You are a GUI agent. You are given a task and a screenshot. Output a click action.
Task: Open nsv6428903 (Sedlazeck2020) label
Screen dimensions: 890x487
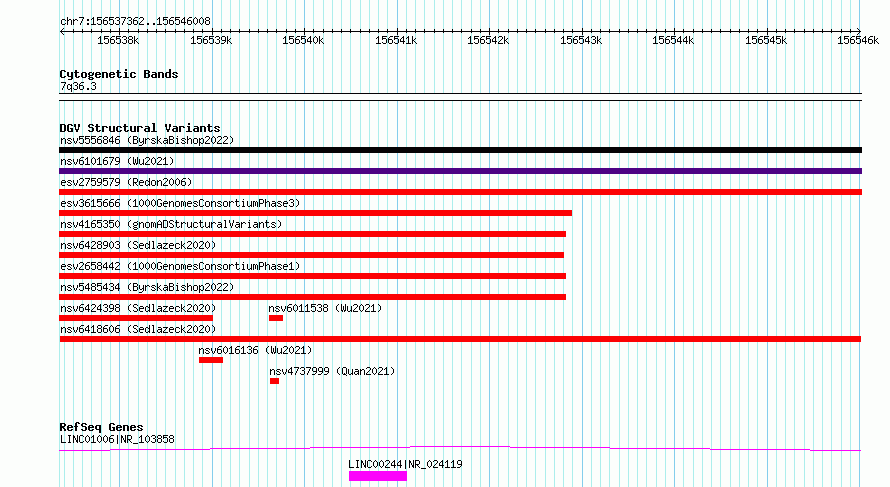[138, 245]
